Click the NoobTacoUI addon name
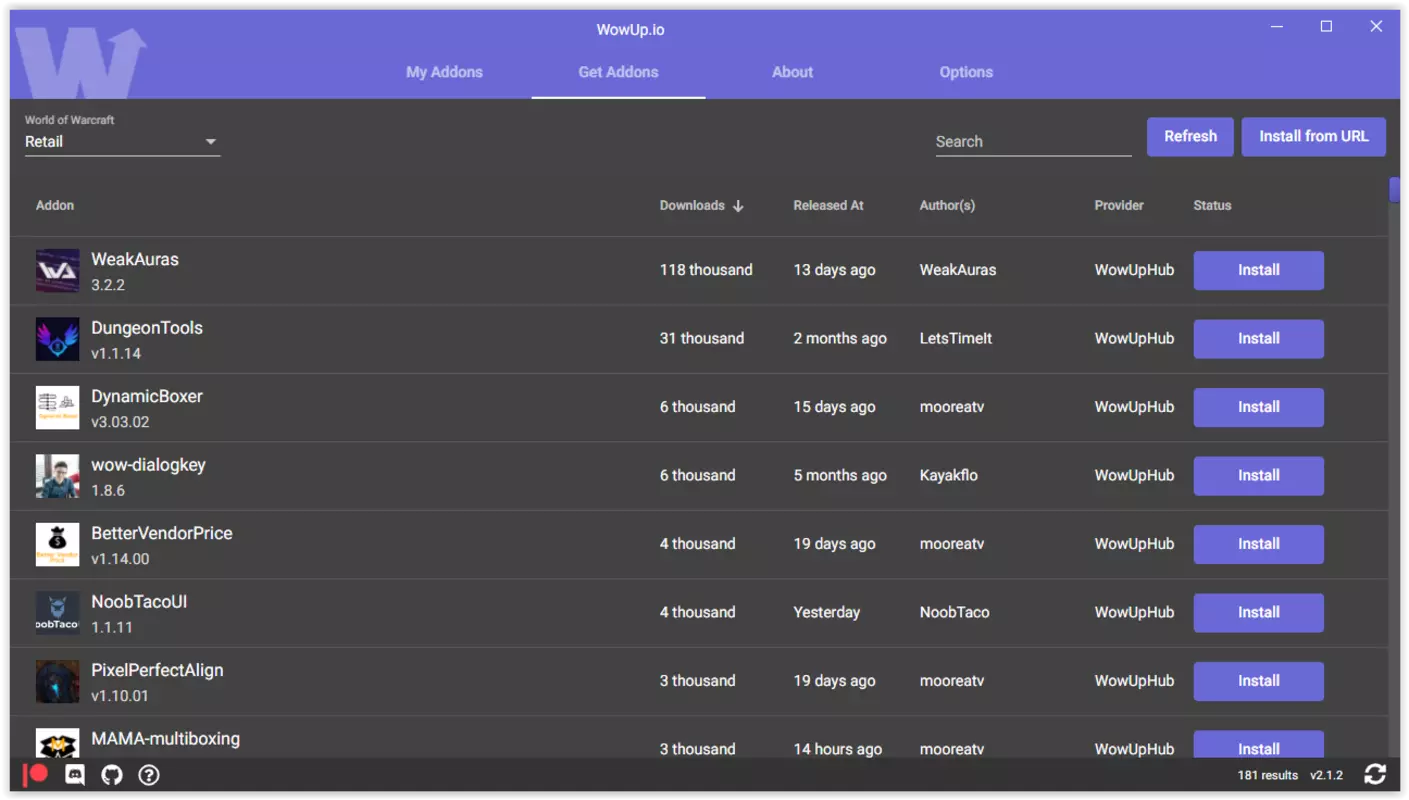The height and width of the screenshot is (800, 1409). pos(139,602)
